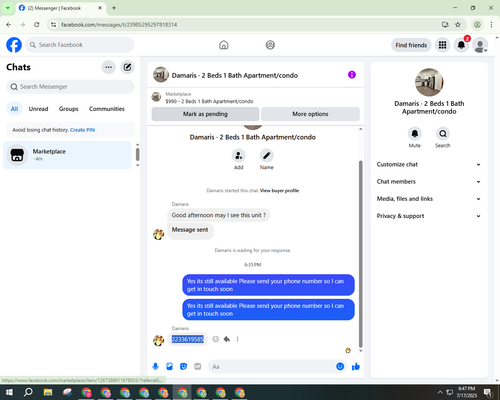Screen dimensions: 500x400
Task: Open emoji picker in message box
Action: pos(340,367)
